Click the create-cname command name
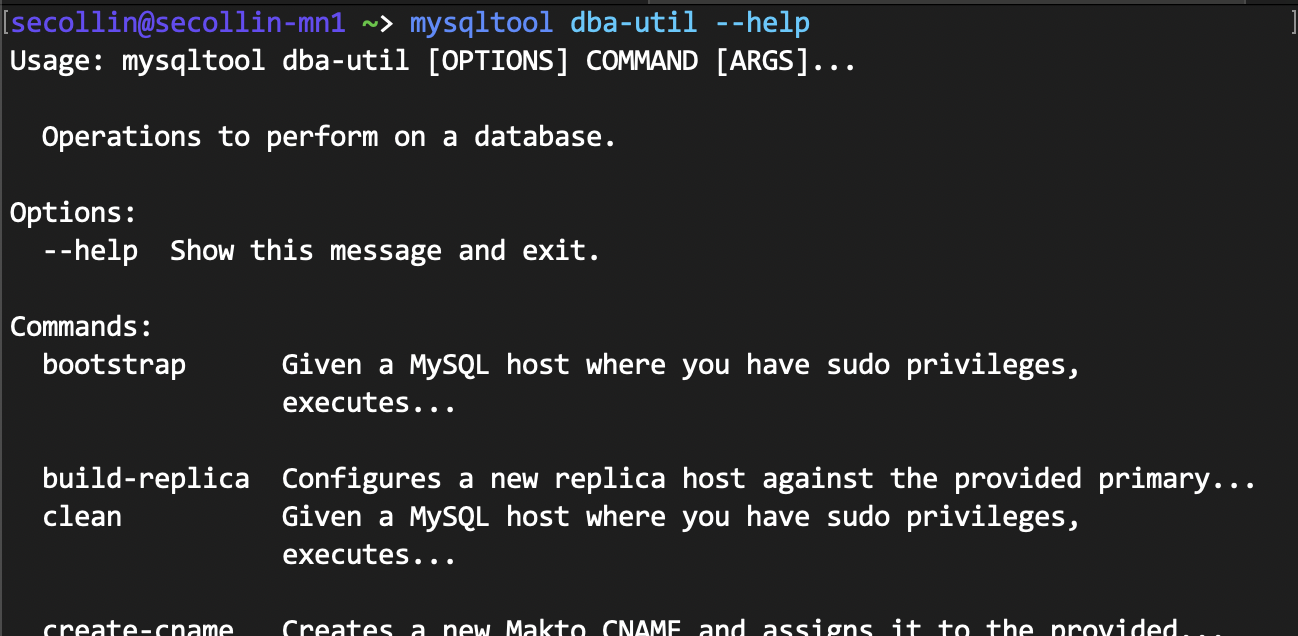This screenshot has height=636, width=1298. point(138,627)
